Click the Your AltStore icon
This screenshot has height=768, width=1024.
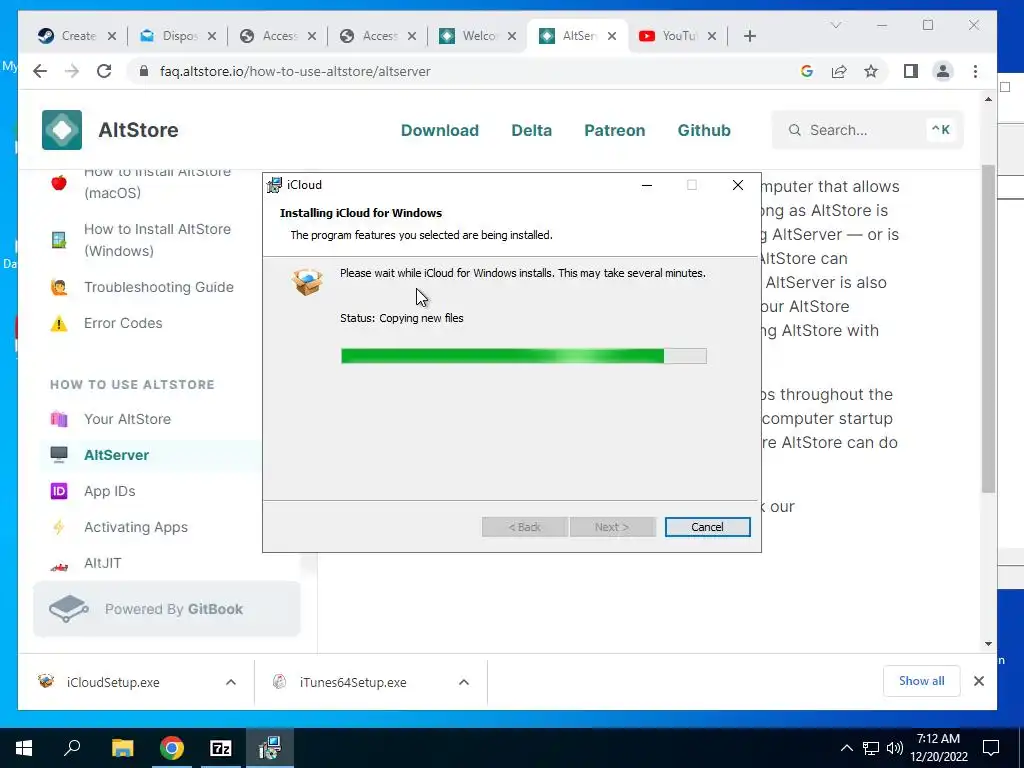point(59,419)
